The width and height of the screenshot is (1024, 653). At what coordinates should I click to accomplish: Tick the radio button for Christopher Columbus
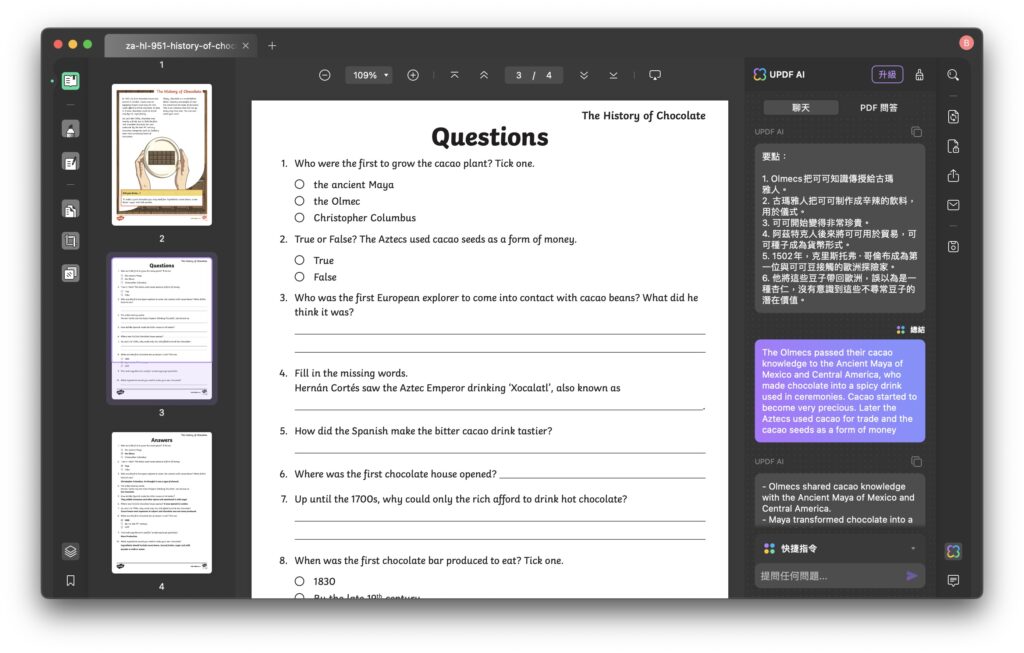coord(299,217)
